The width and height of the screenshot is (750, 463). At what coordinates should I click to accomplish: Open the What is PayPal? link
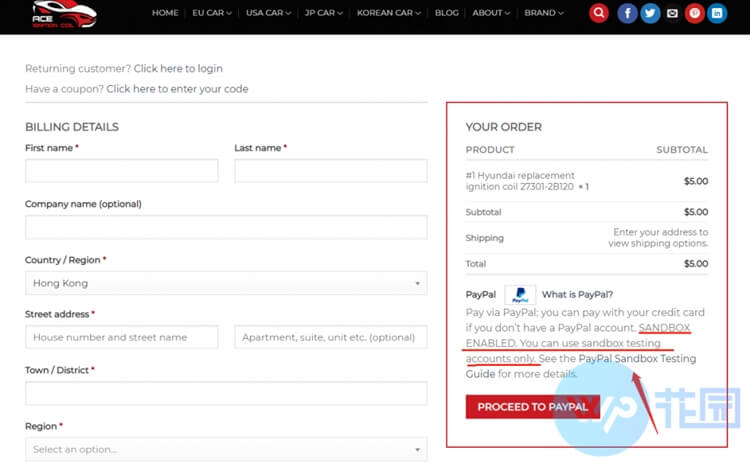577,295
